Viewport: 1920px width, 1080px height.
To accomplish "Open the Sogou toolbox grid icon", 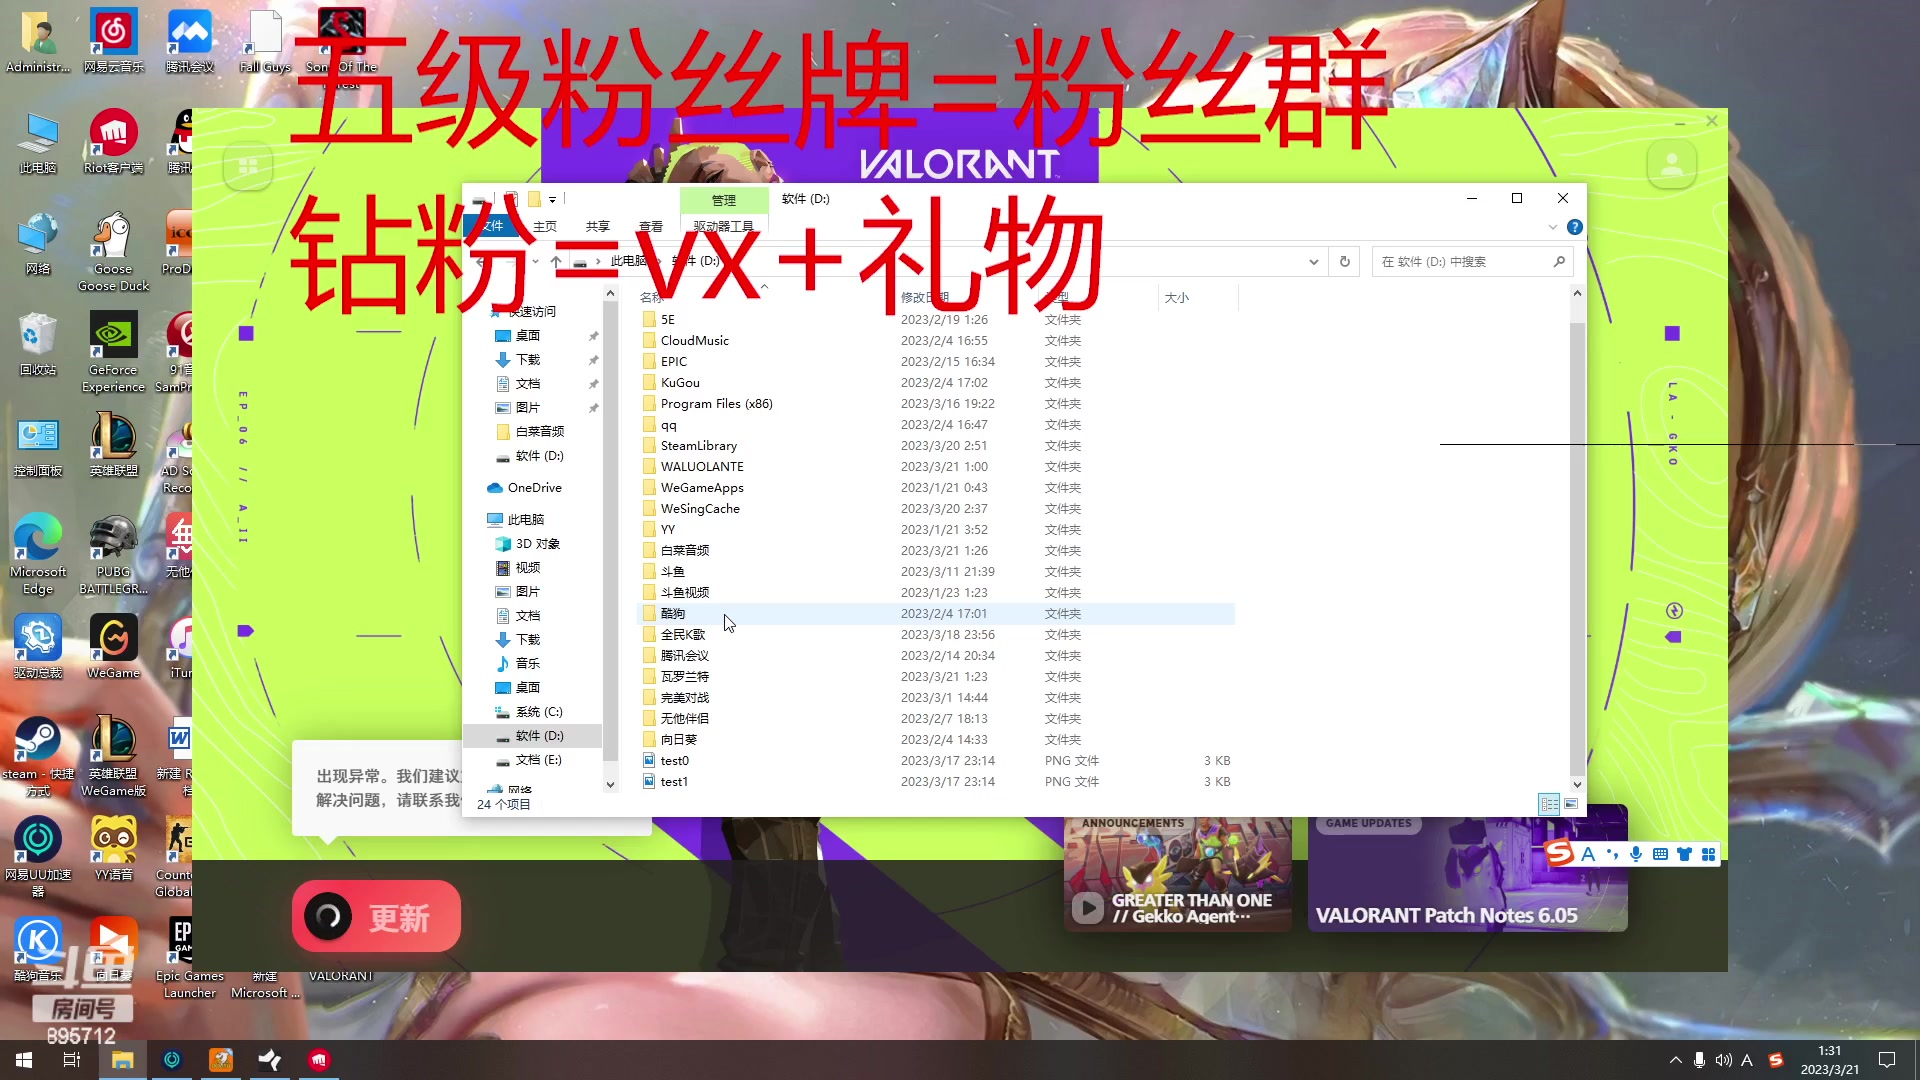I will coord(1710,855).
